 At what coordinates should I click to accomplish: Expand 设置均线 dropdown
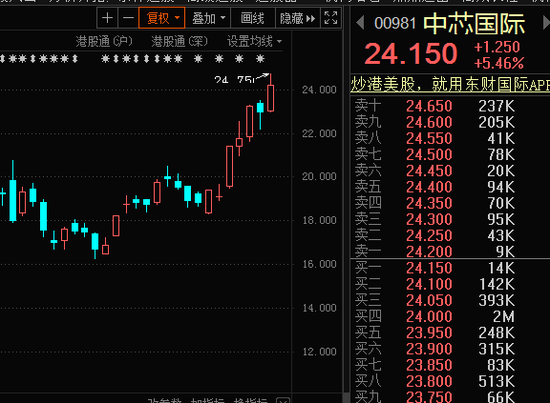click(x=254, y=41)
